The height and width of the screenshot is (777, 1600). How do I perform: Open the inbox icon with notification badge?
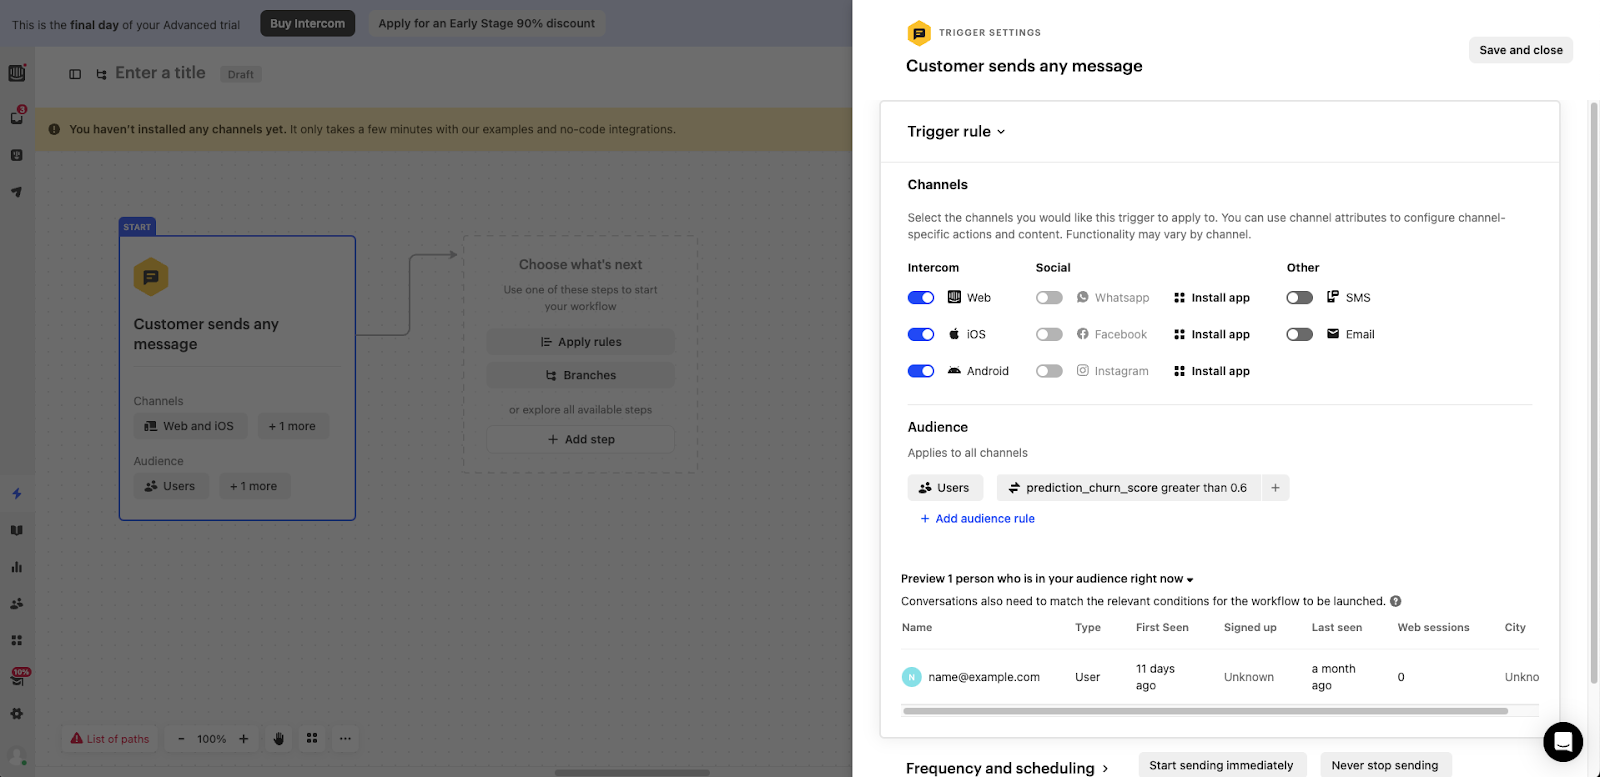17,117
